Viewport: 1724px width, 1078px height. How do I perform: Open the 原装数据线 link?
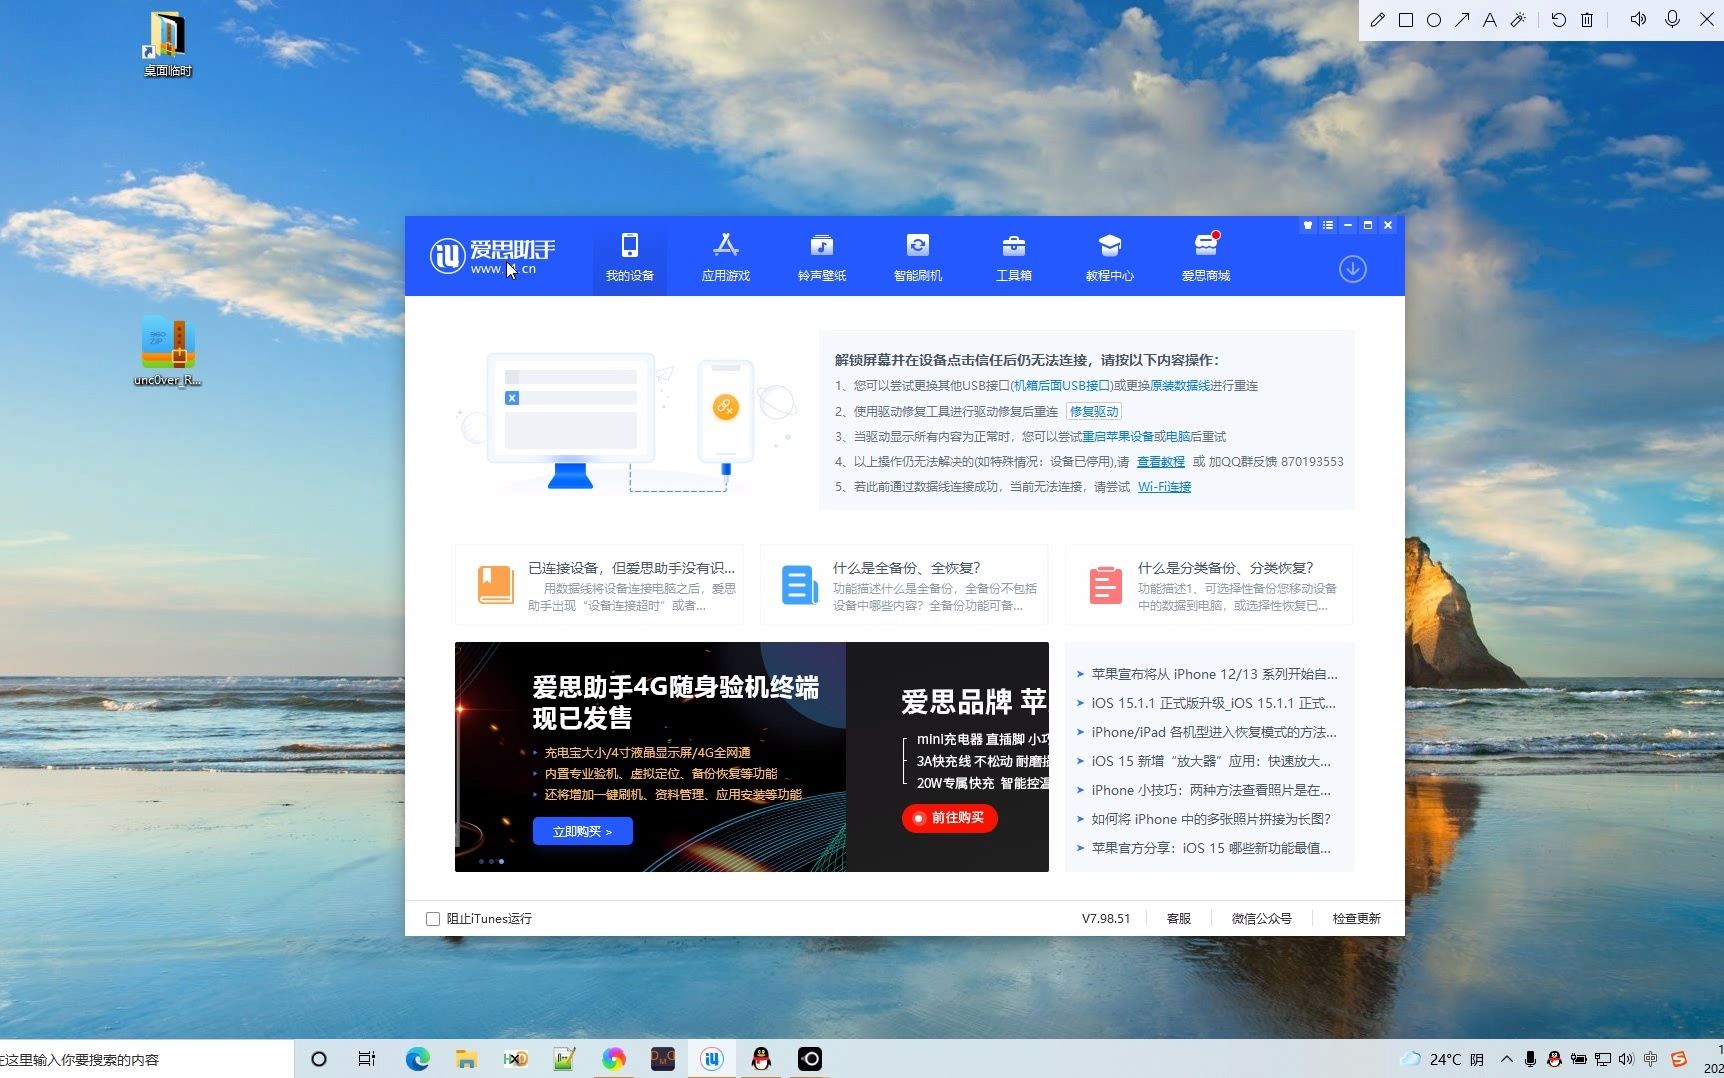(x=1180, y=386)
